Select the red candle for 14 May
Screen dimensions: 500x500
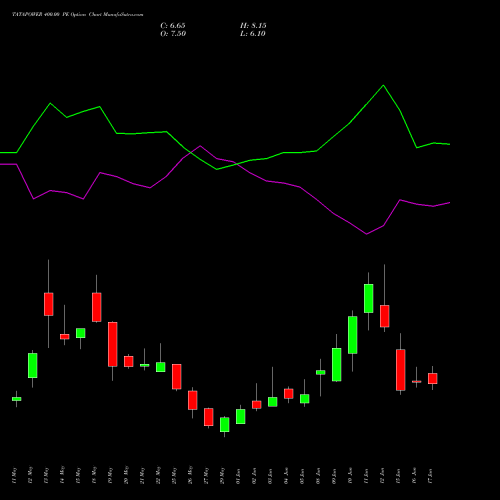(x=65, y=336)
